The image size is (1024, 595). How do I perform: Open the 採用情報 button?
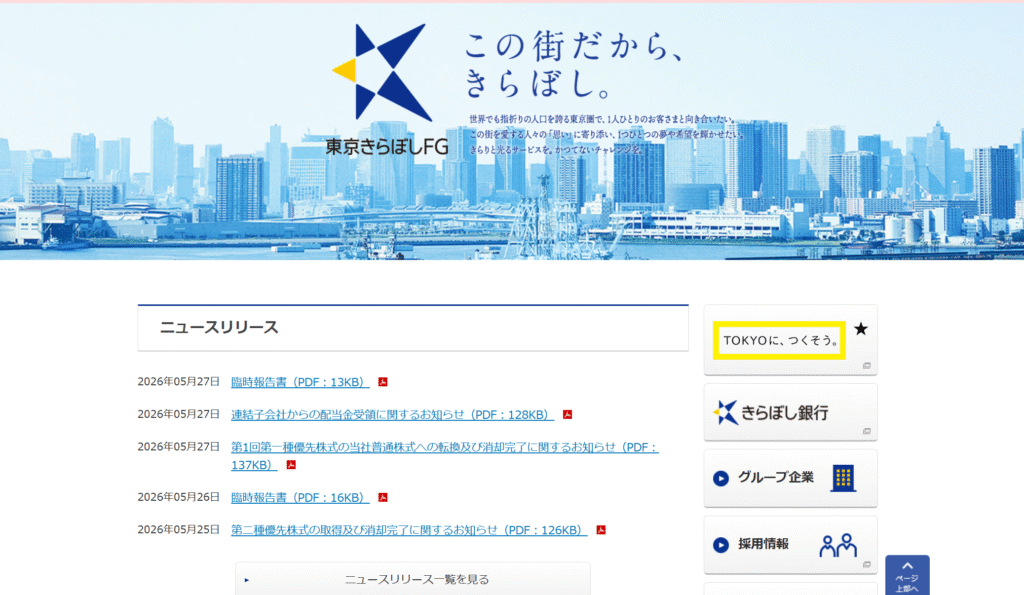coord(790,545)
